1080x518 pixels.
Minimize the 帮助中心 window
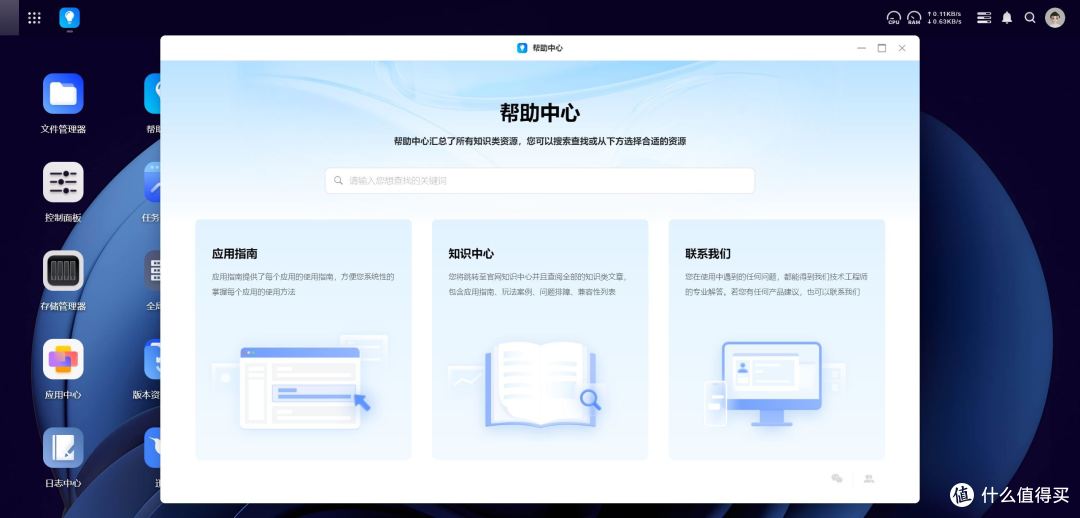tap(861, 48)
